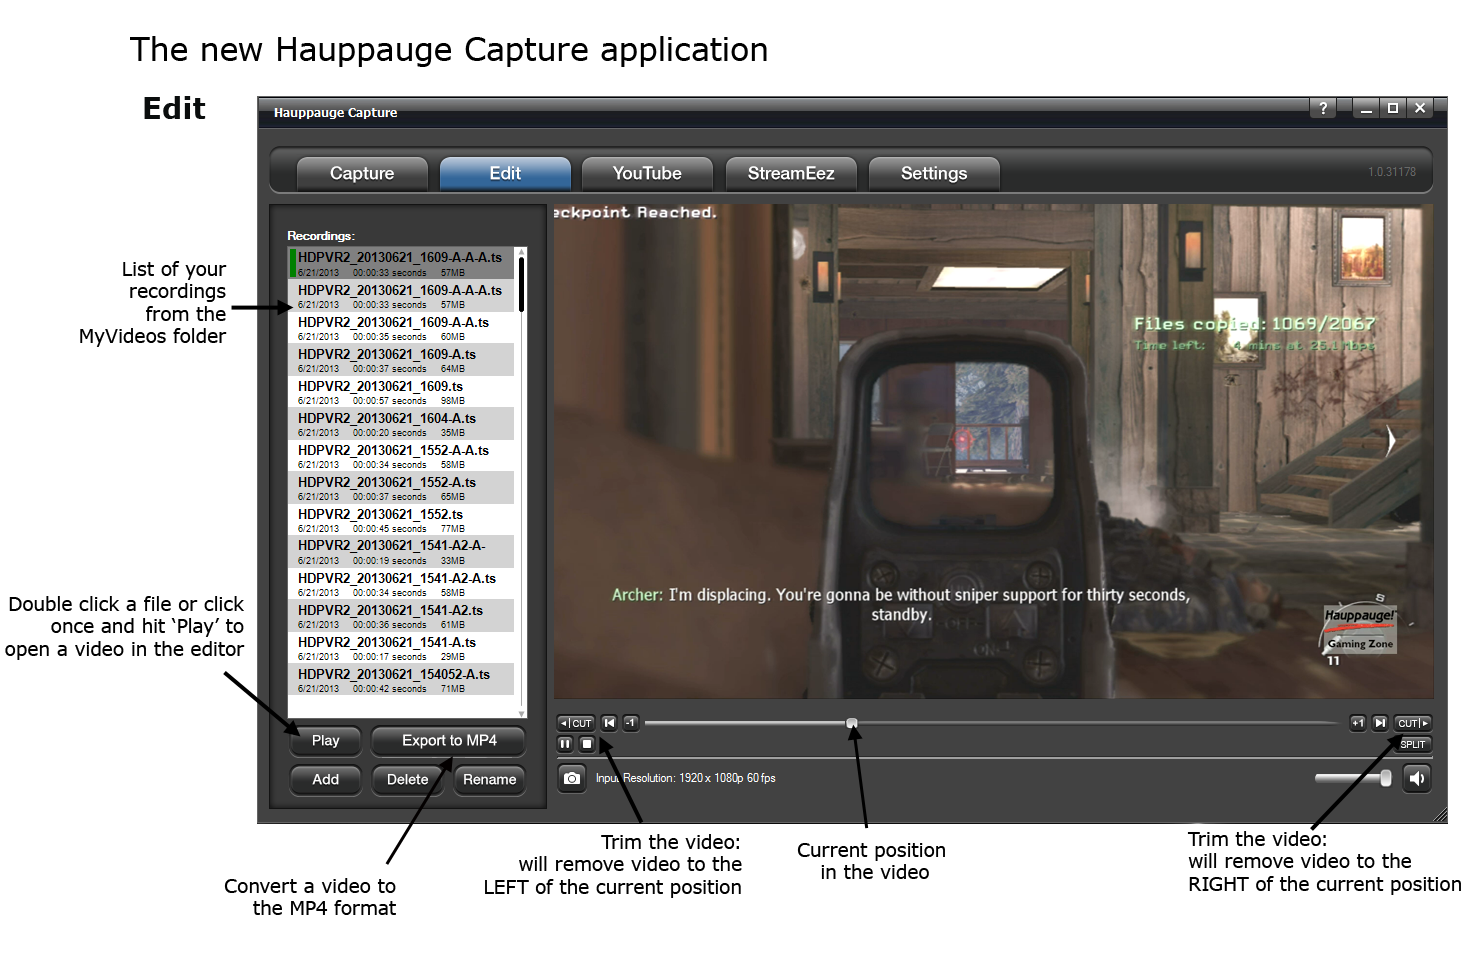
Task: Minimize the Hauppauge Capture window
Action: [x=1366, y=108]
